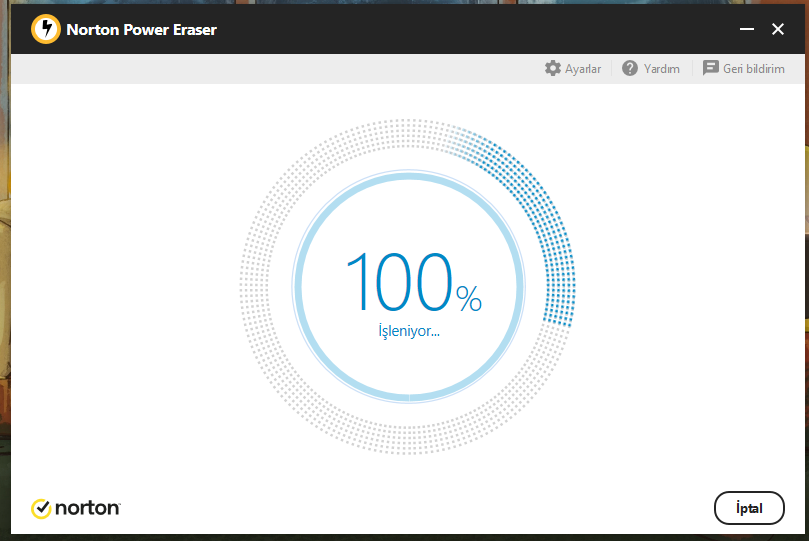The height and width of the screenshot is (541, 809).
Task: Click the norton checkmark logo
Action: pyautogui.click(x=41, y=509)
